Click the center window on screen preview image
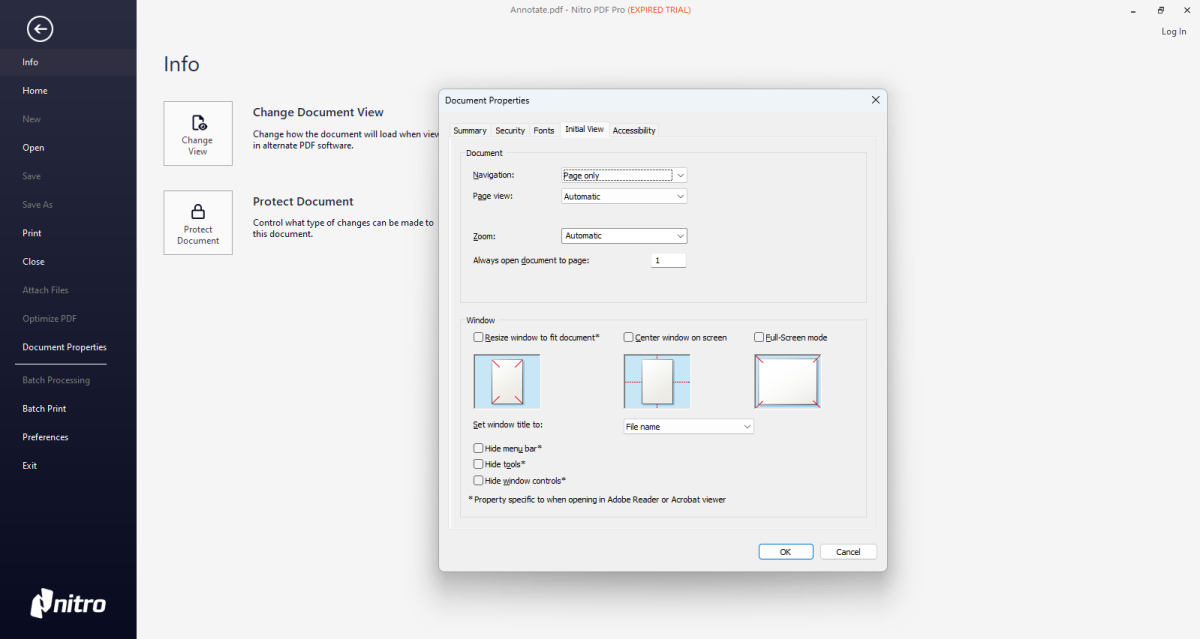This screenshot has width=1200, height=639. click(657, 381)
